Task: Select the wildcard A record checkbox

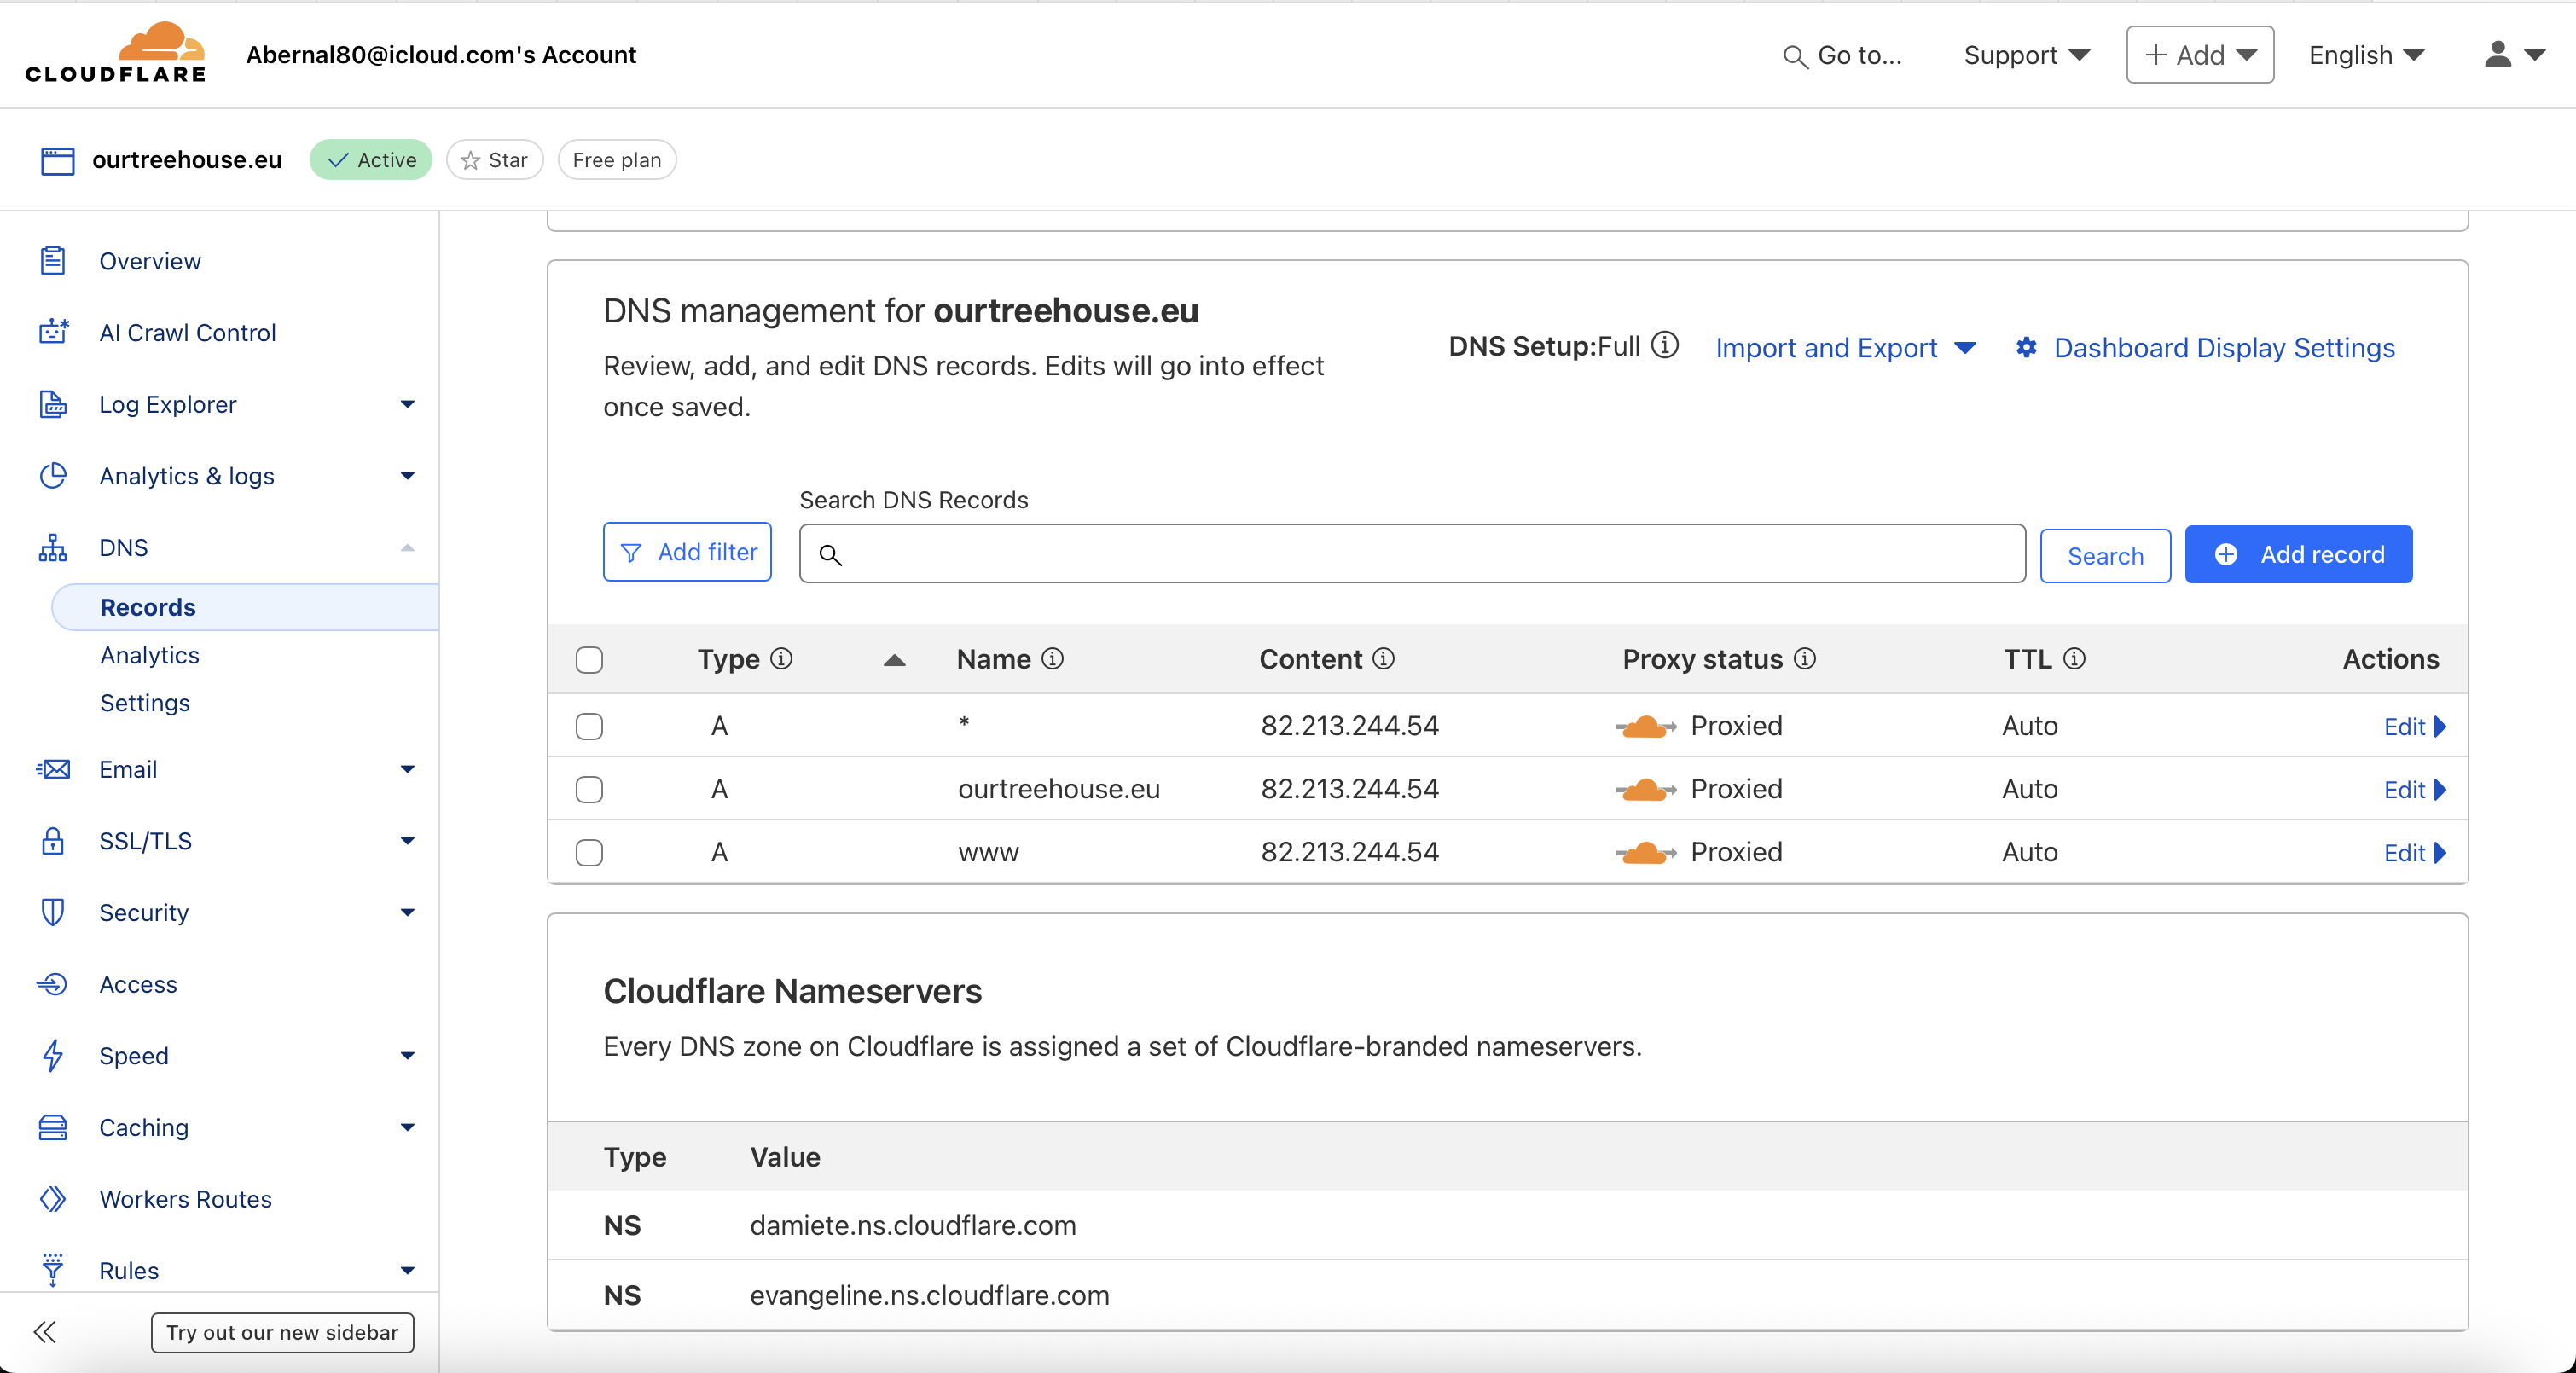Action: tap(589, 726)
